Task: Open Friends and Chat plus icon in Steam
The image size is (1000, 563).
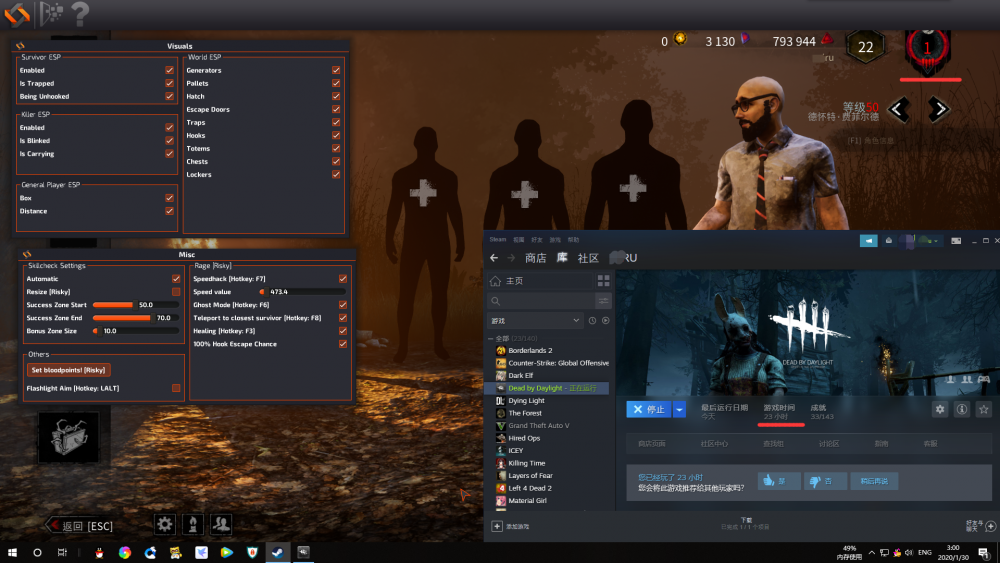Action: pos(990,526)
